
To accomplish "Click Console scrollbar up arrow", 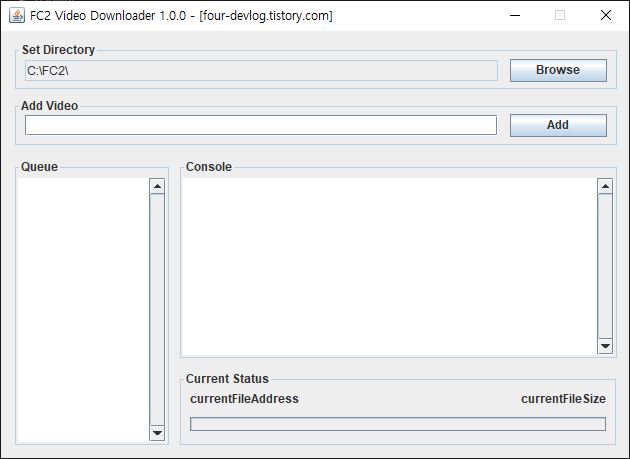I will coord(605,186).
